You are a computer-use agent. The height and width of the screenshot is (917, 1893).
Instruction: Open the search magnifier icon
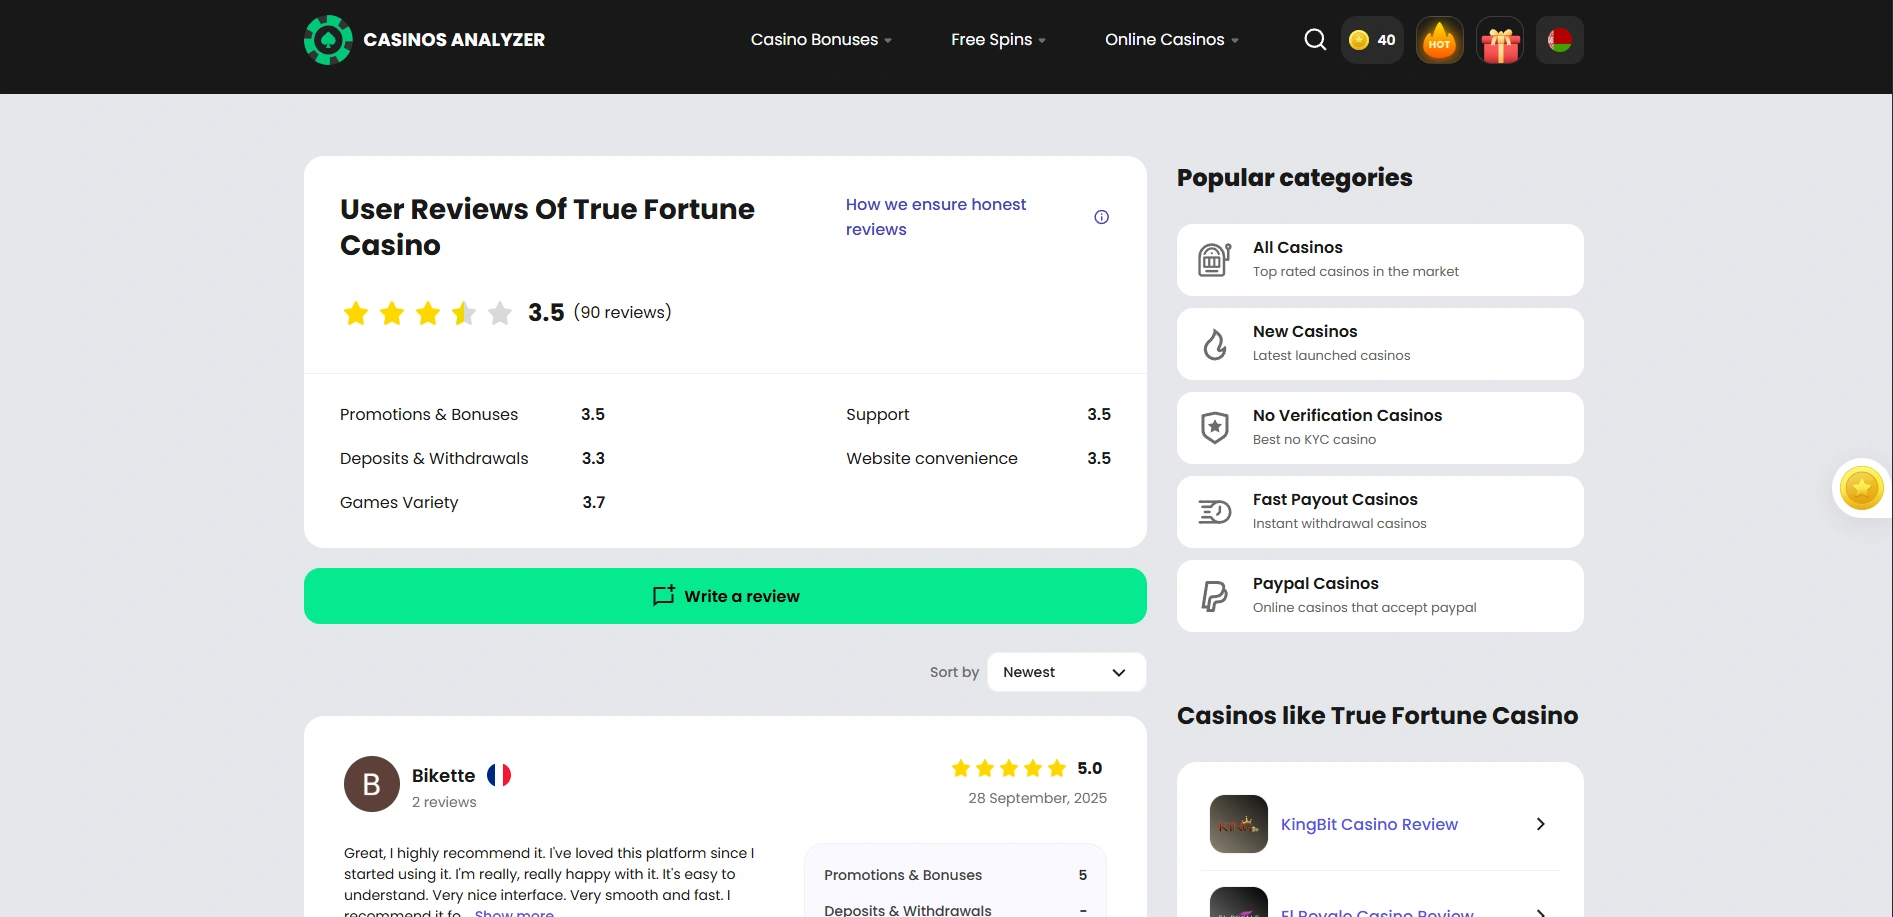tap(1315, 40)
